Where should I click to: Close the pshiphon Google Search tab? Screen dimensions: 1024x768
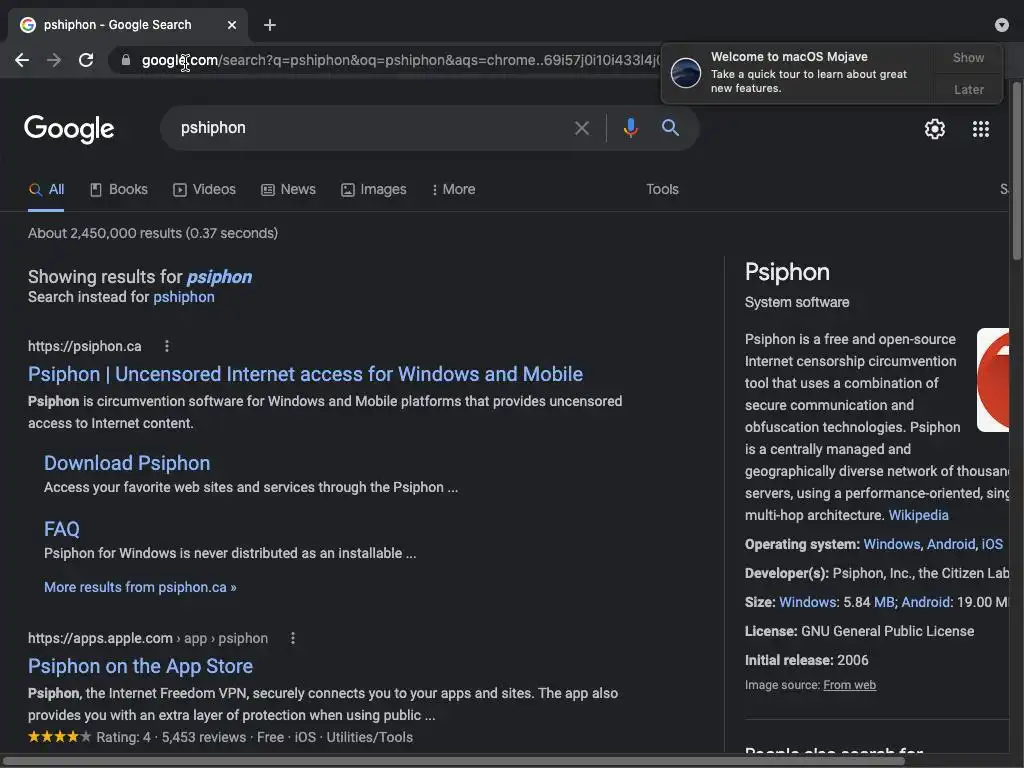tap(232, 25)
